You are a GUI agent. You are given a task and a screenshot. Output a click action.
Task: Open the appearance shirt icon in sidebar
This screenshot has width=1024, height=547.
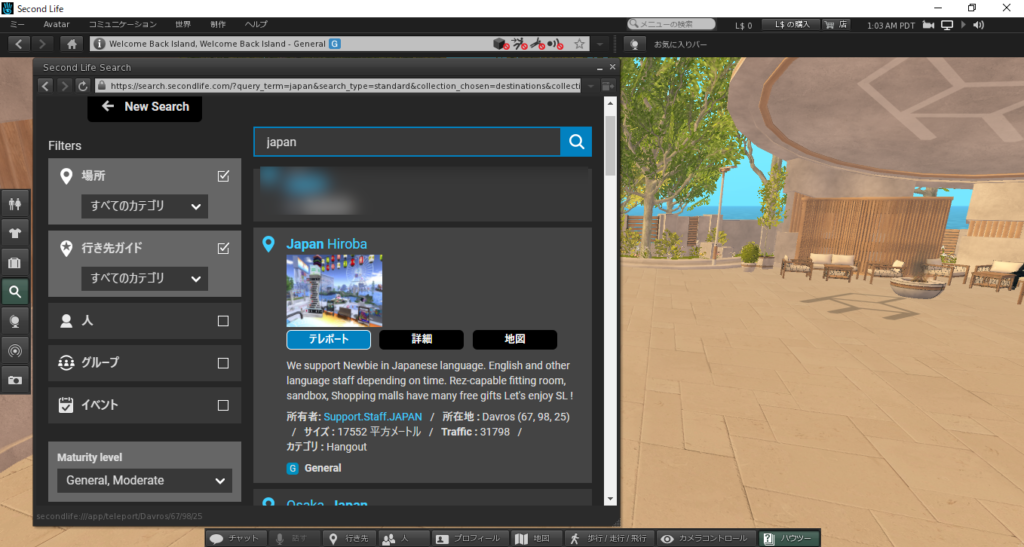15,233
